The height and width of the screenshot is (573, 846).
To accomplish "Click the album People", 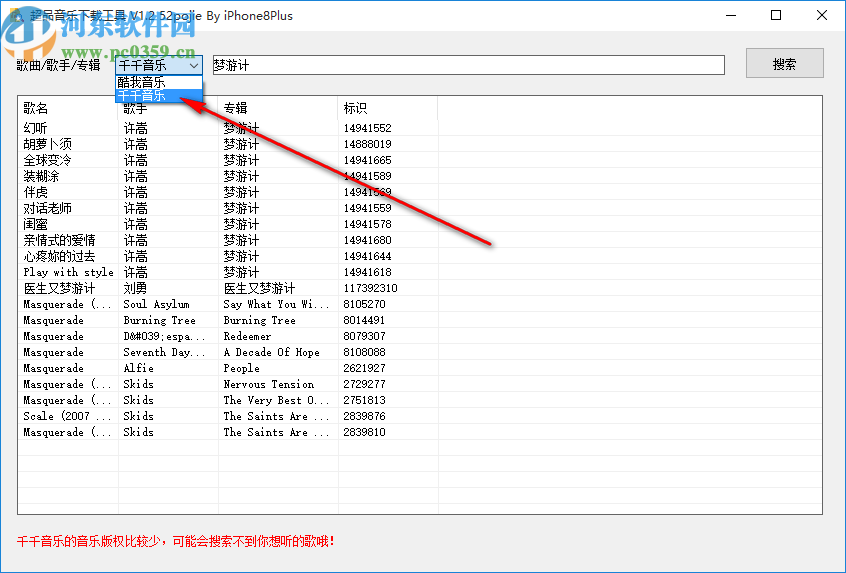I will click(242, 368).
